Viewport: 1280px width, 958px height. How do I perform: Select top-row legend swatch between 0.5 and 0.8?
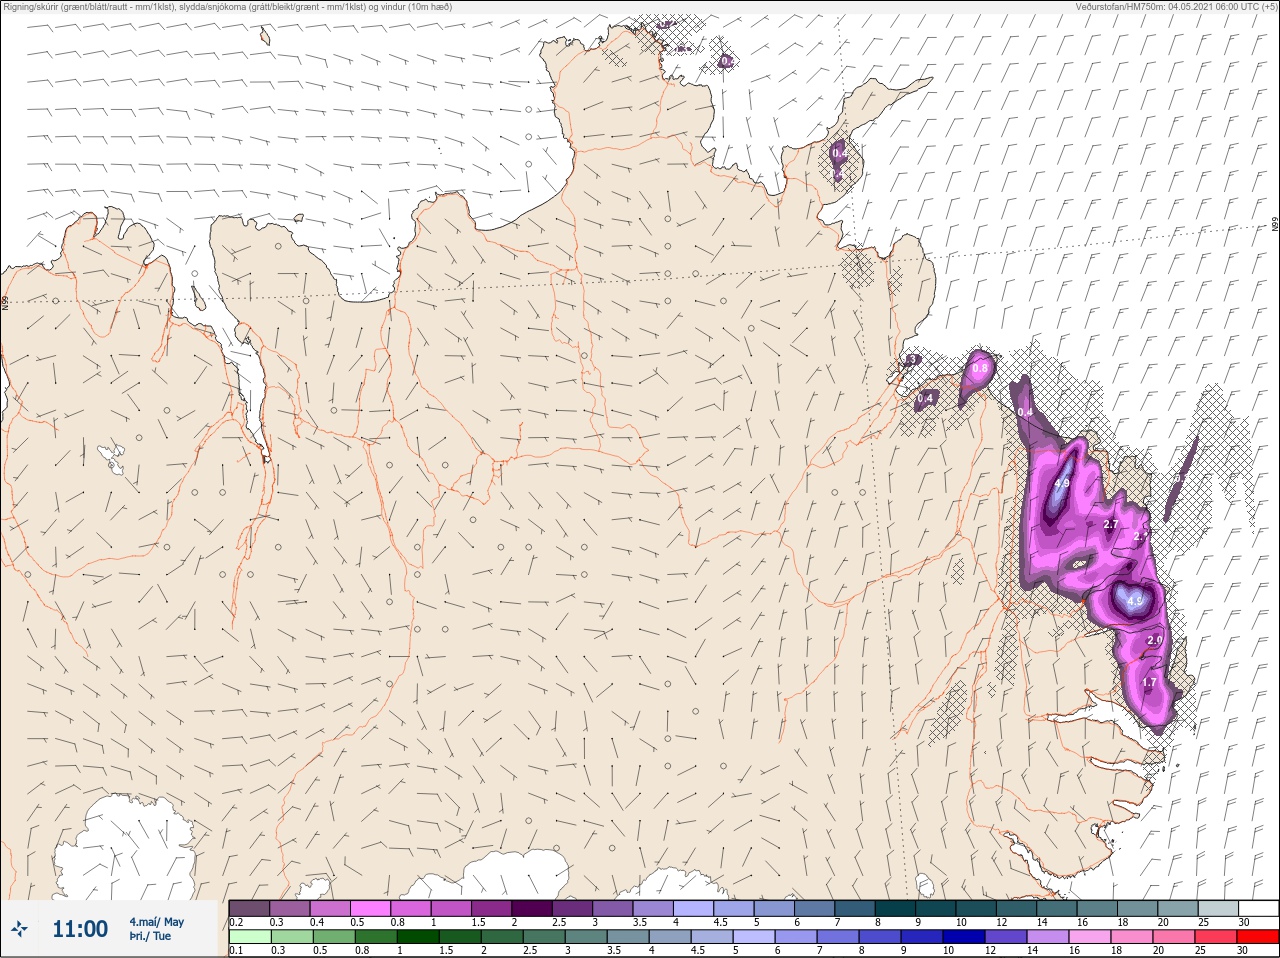pyautogui.click(x=370, y=908)
